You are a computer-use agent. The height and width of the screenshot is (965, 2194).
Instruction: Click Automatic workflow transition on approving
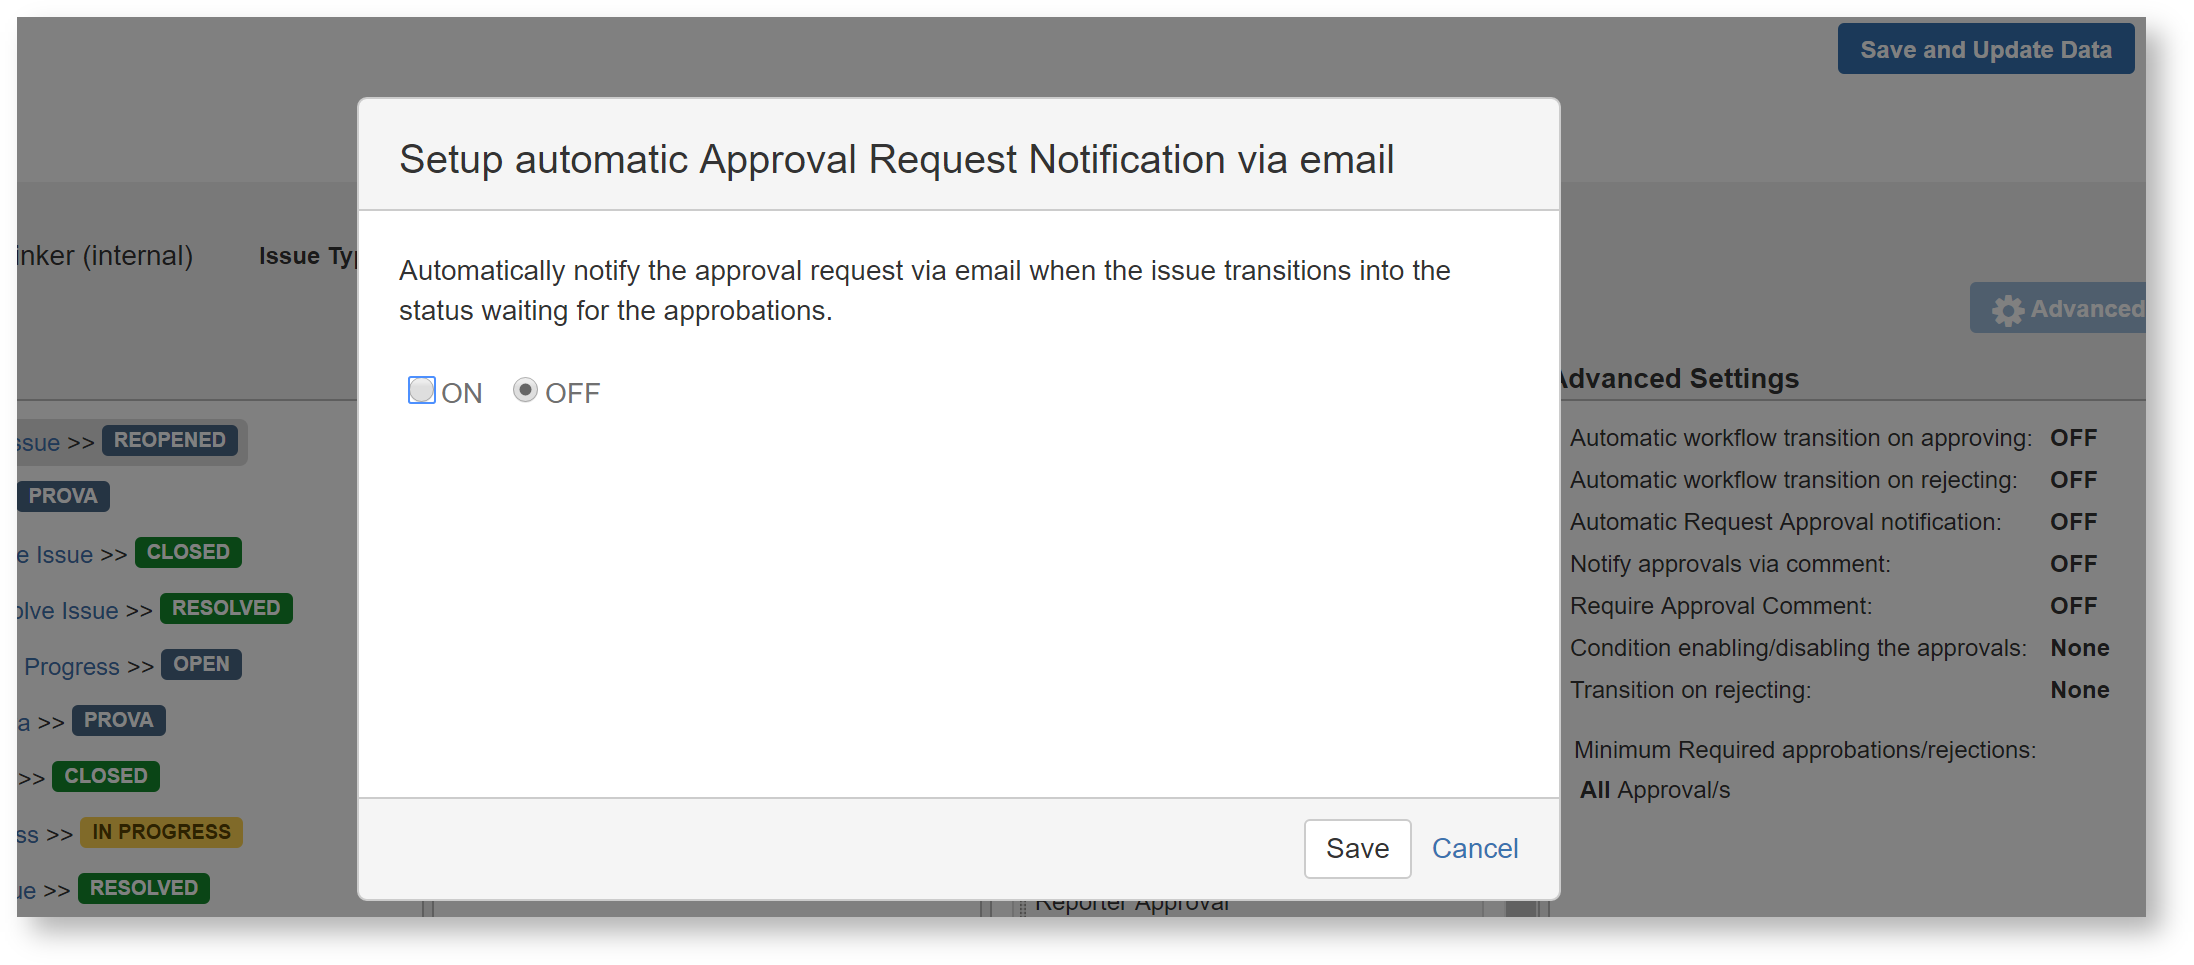pos(1800,438)
